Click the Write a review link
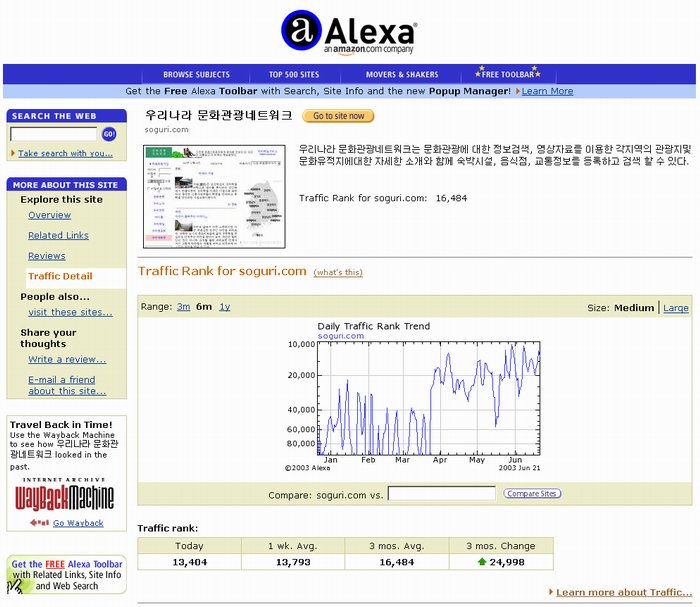The image size is (700, 607). coord(67,359)
